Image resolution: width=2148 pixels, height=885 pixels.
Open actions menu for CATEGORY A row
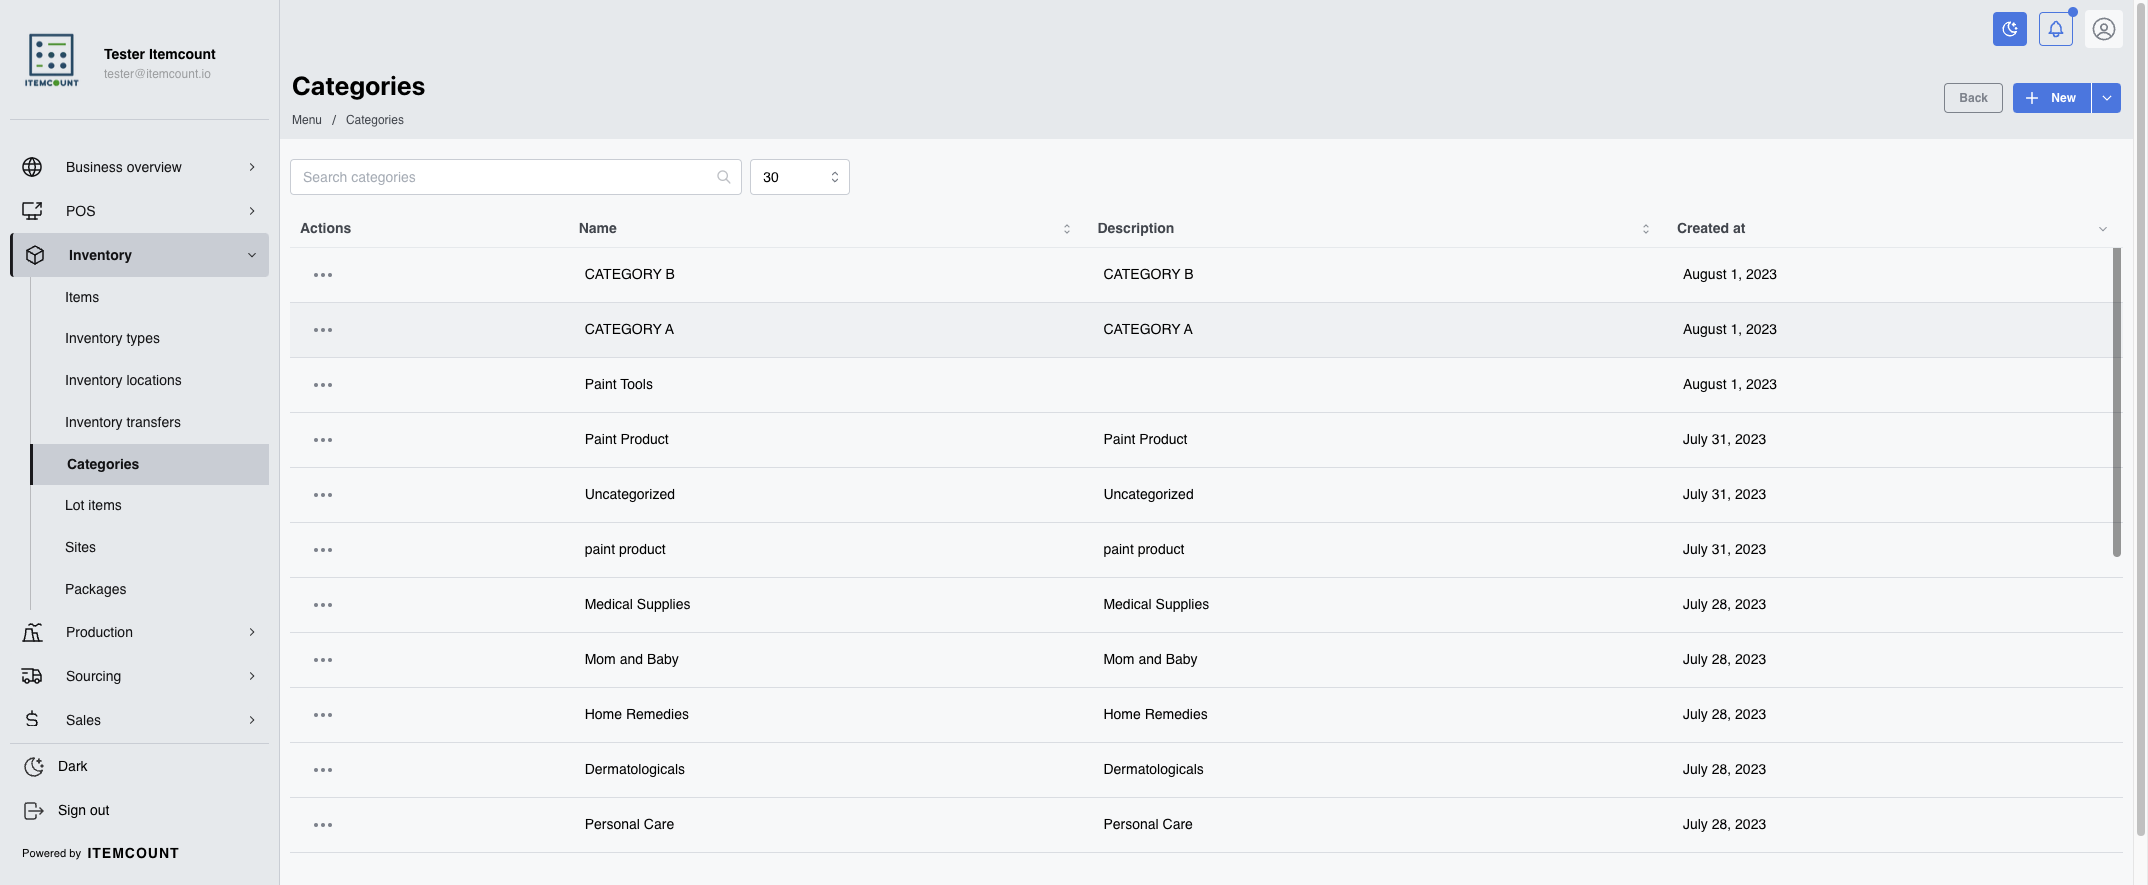[x=323, y=330]
